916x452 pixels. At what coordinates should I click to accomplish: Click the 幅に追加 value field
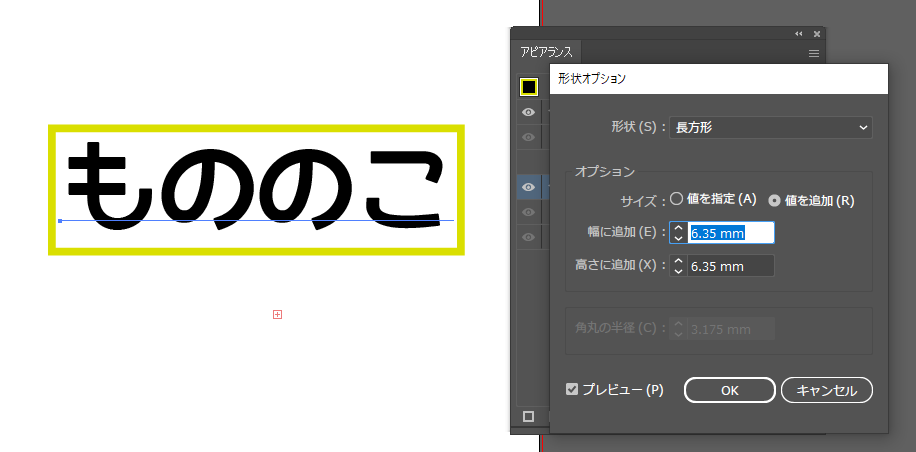pyautogui.click(x=730, y=233)
